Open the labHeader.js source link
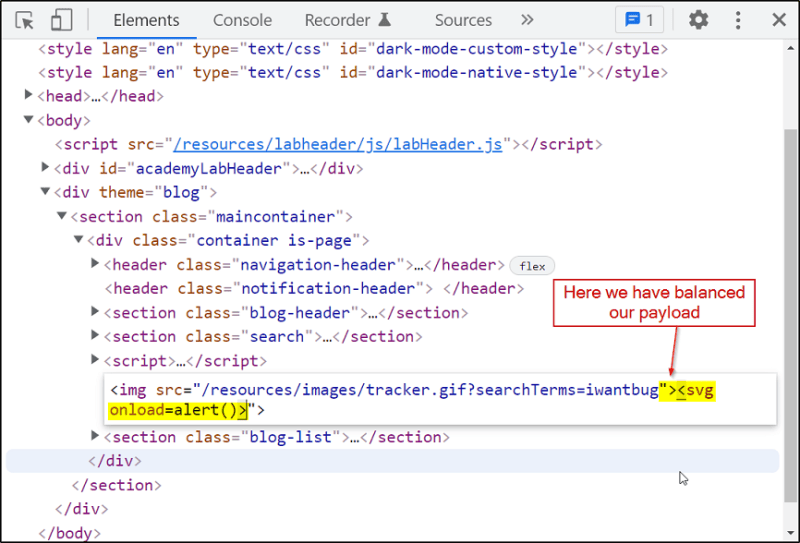 (x=338, y=144)
